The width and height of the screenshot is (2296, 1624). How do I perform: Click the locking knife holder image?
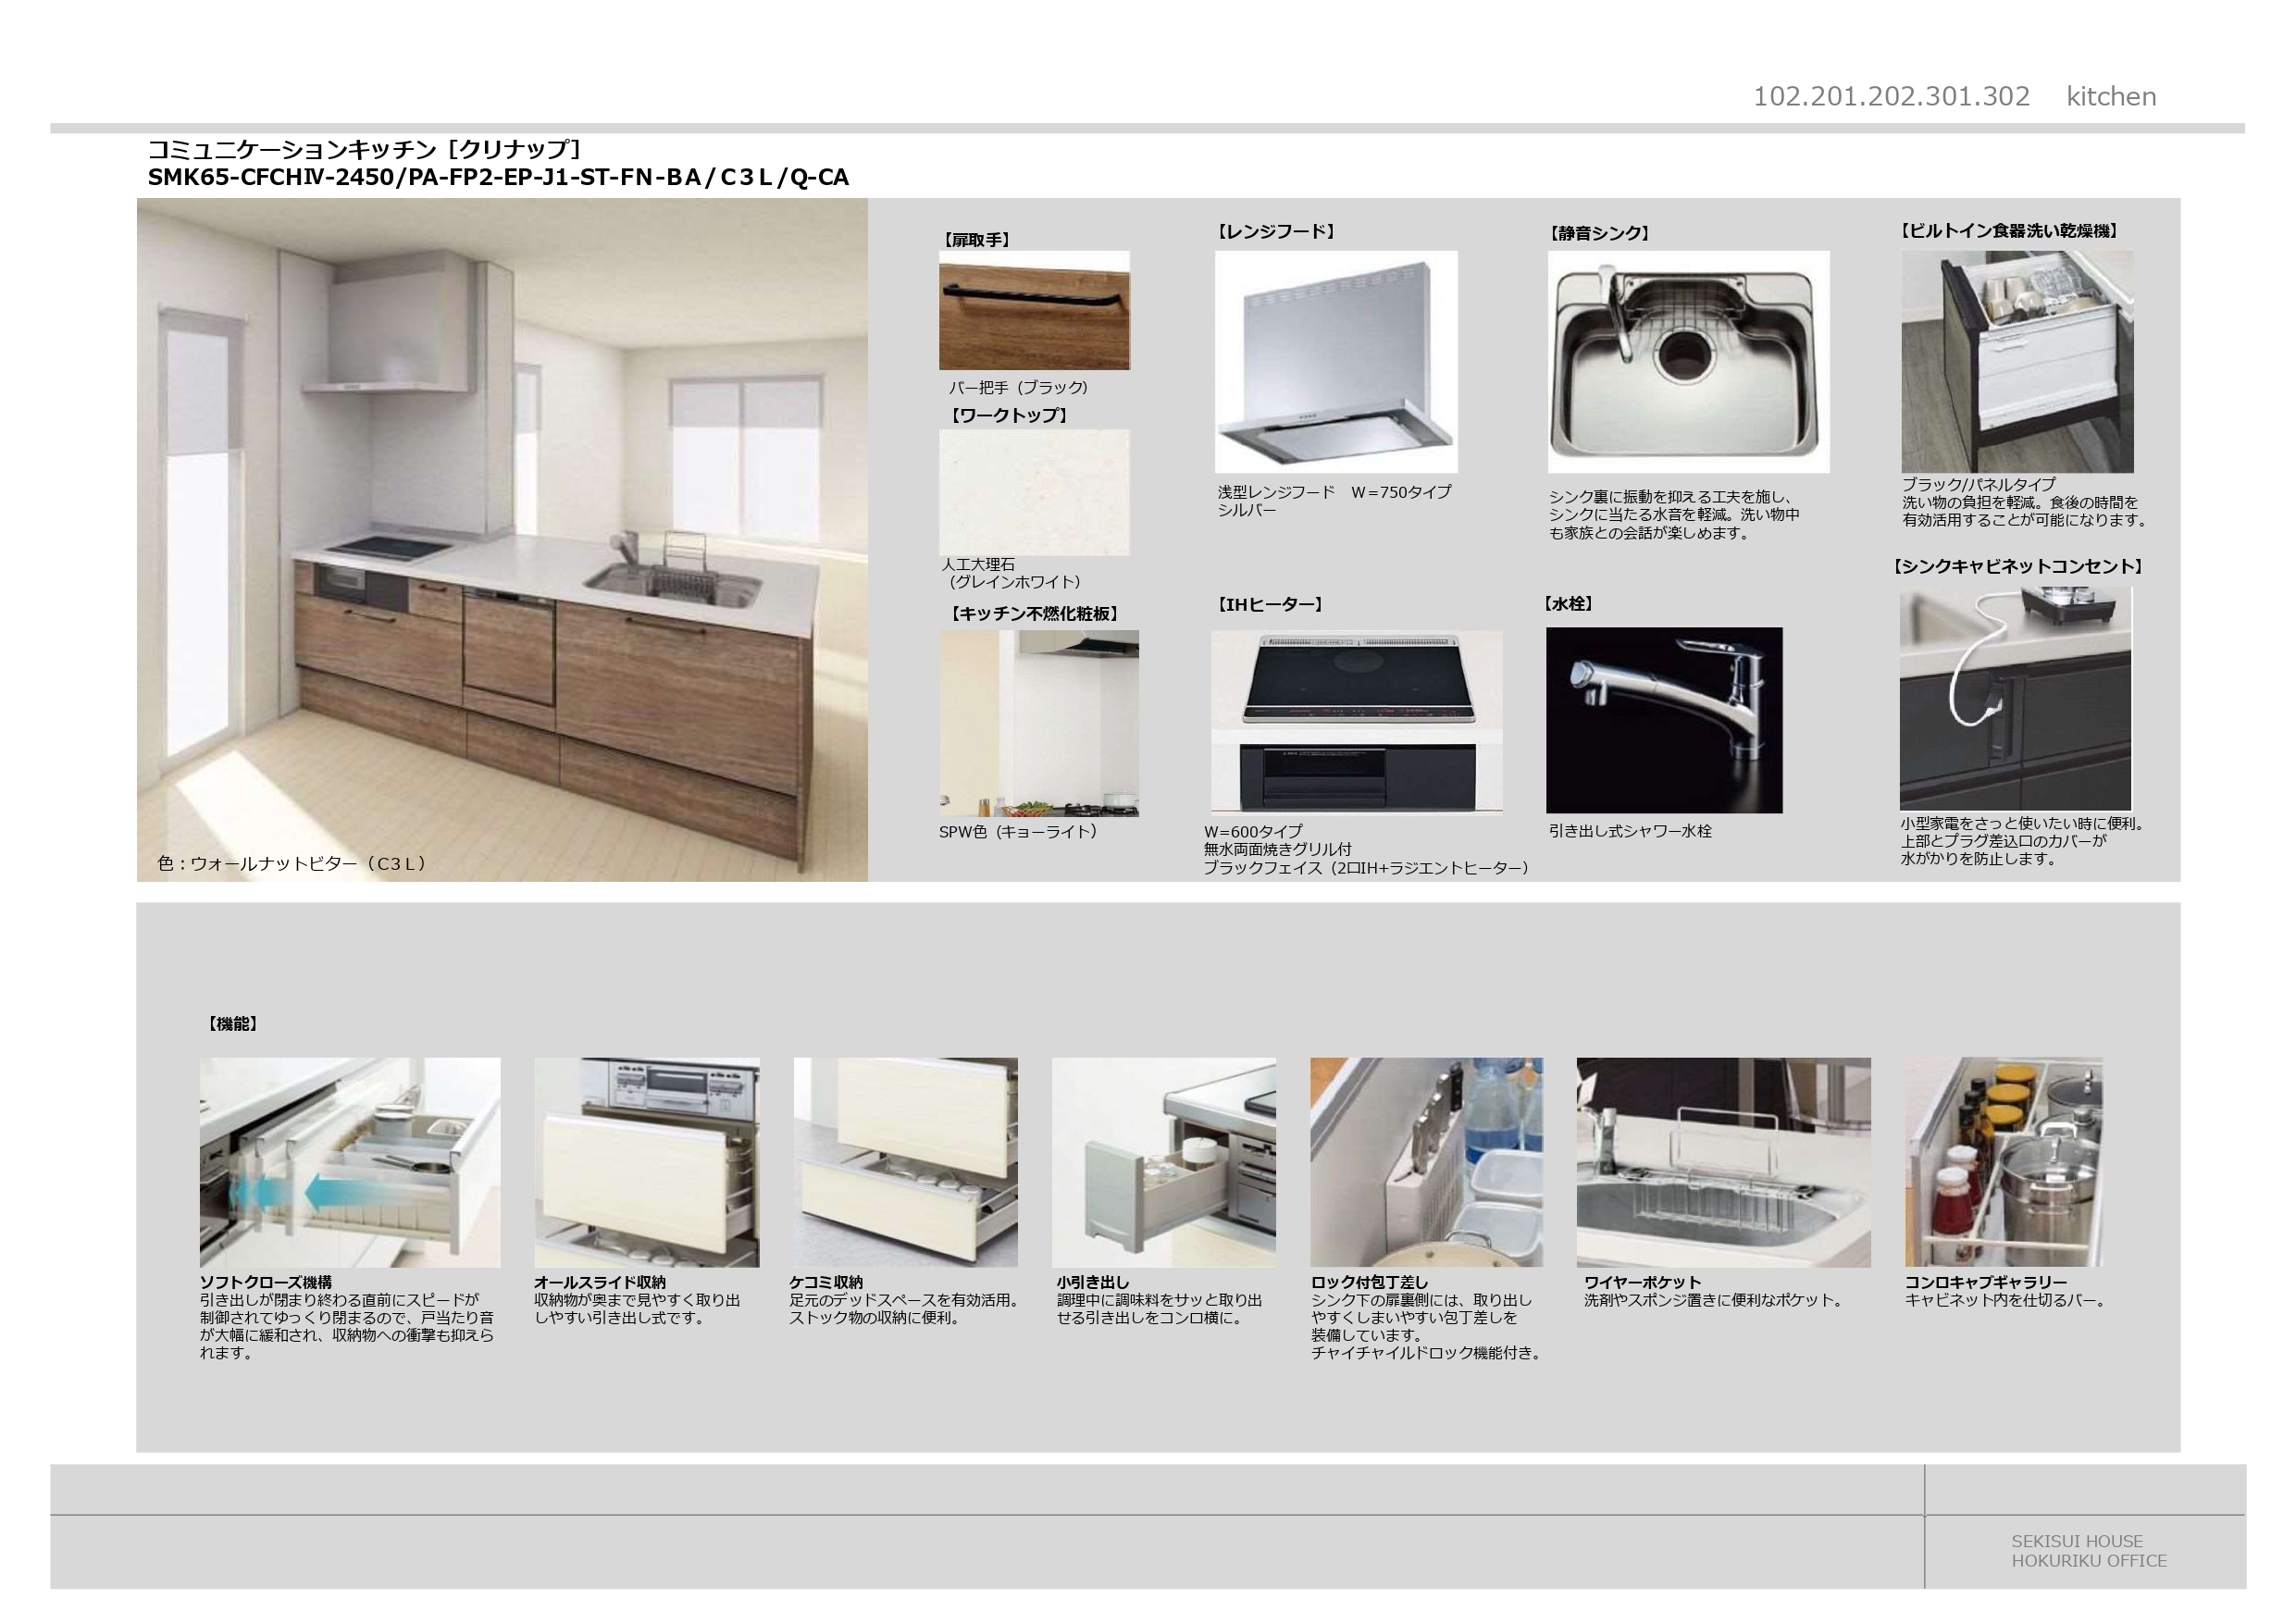tap(1426, 1162)
